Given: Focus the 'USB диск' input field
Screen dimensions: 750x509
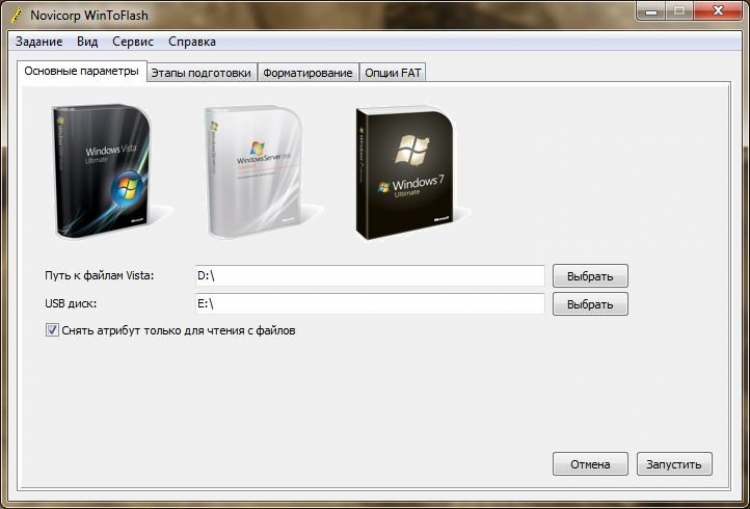Looking at the screenshot, I should click(370, 304).
